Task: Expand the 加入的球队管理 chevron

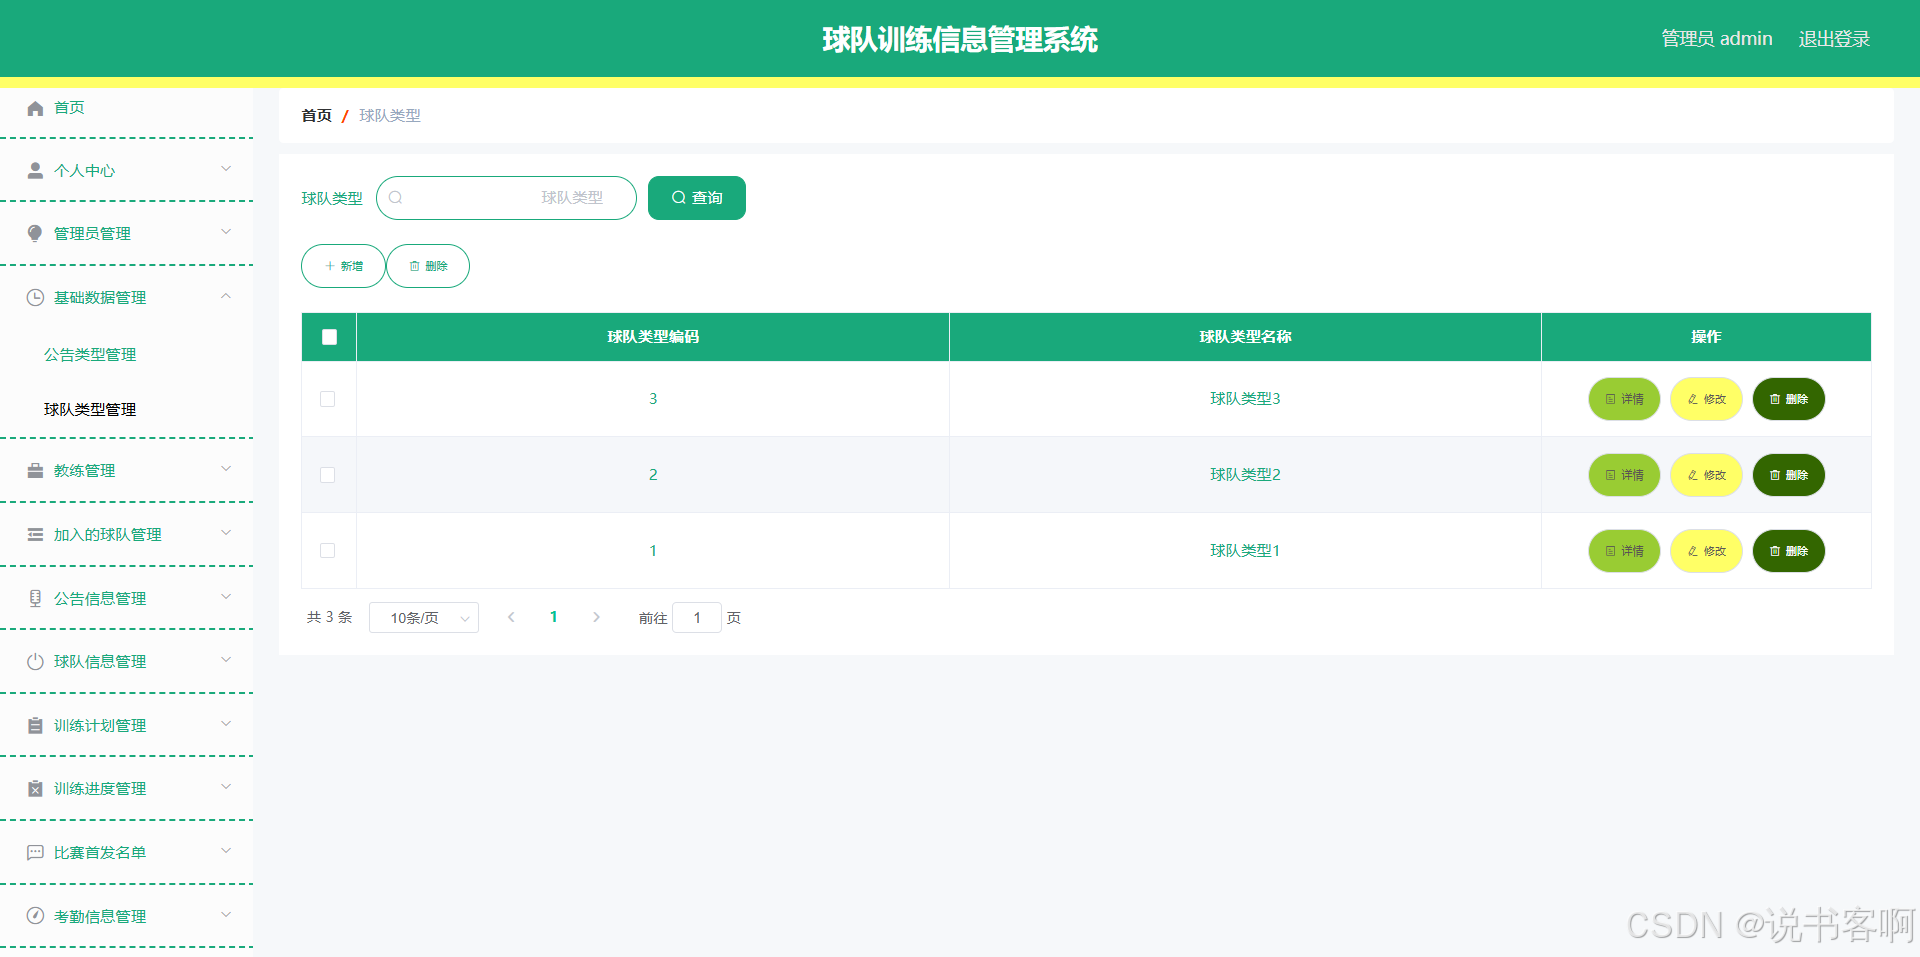Action: (x=226, y=533)
